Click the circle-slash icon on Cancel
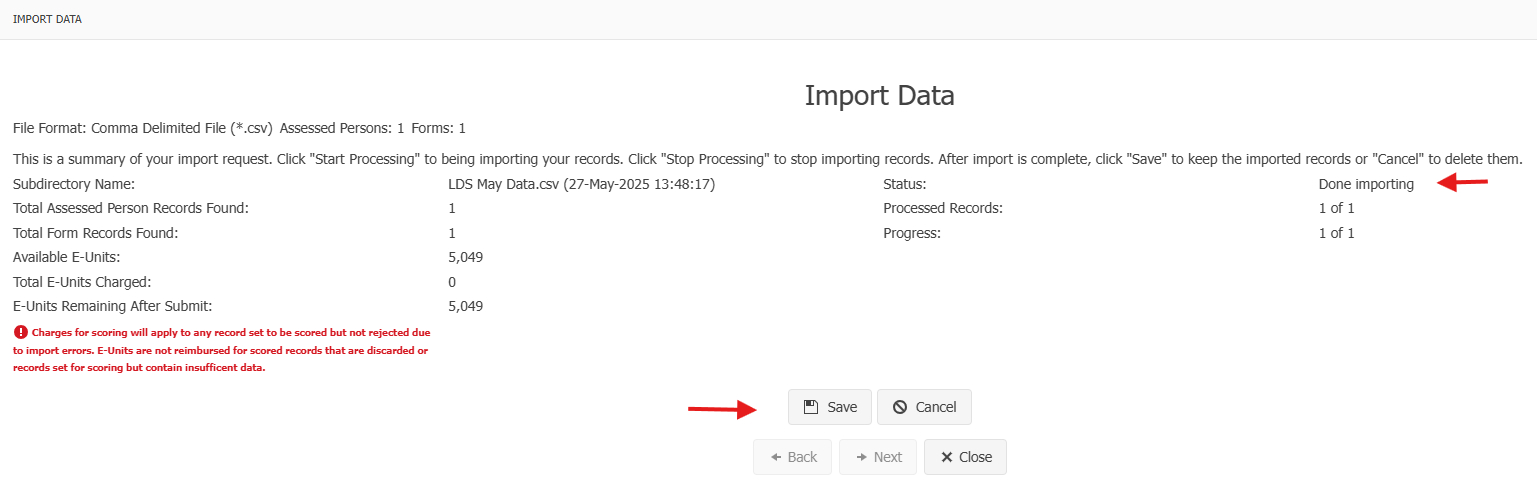 [900, 407]
